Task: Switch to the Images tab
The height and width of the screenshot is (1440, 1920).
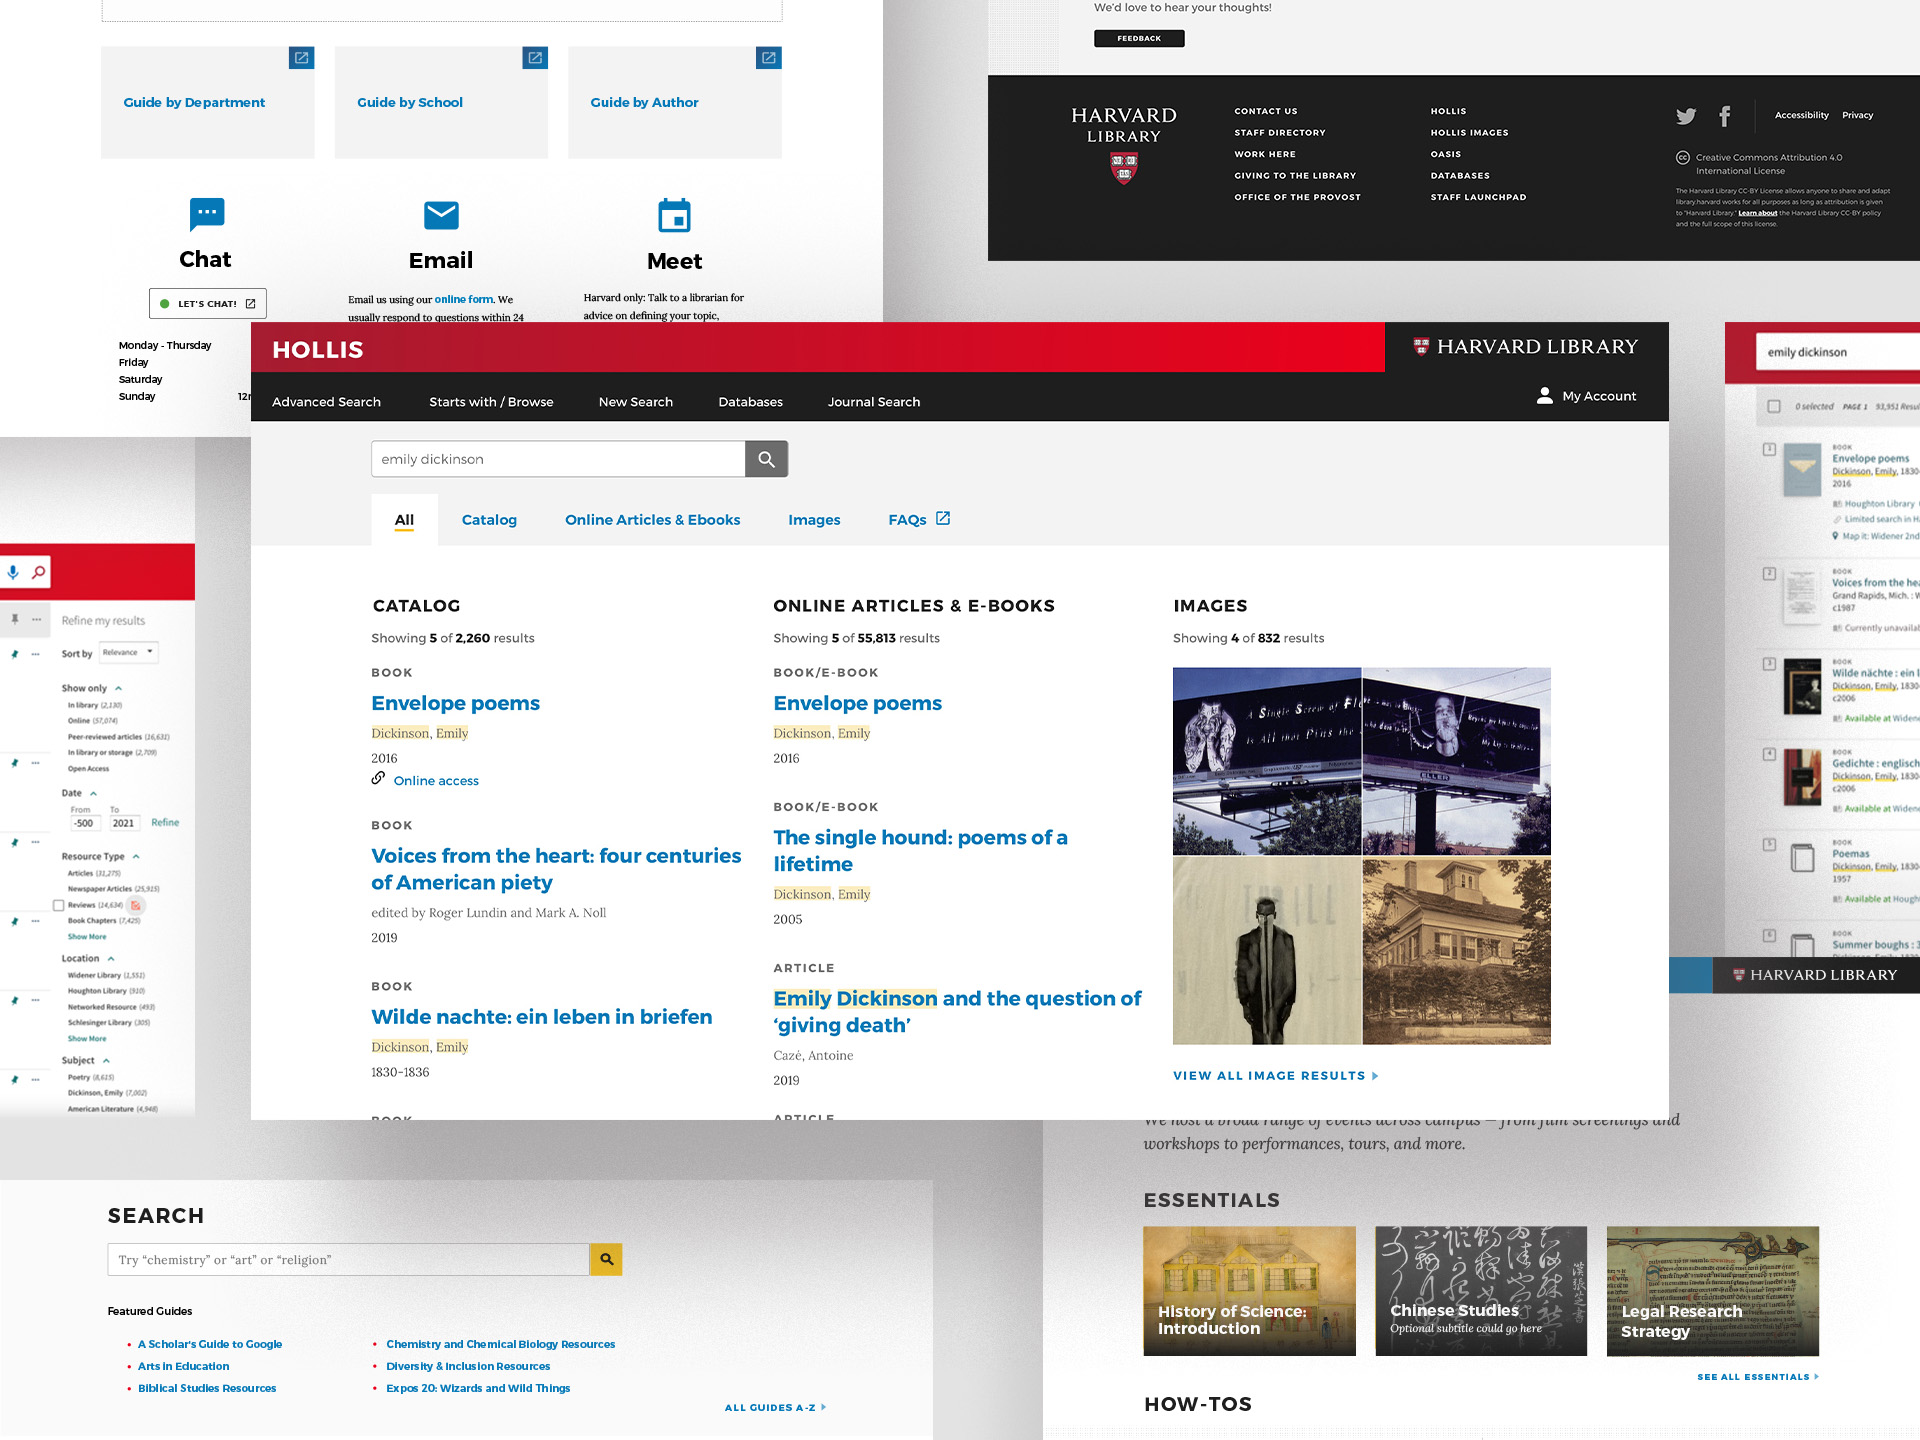Action: coord(814,520)
